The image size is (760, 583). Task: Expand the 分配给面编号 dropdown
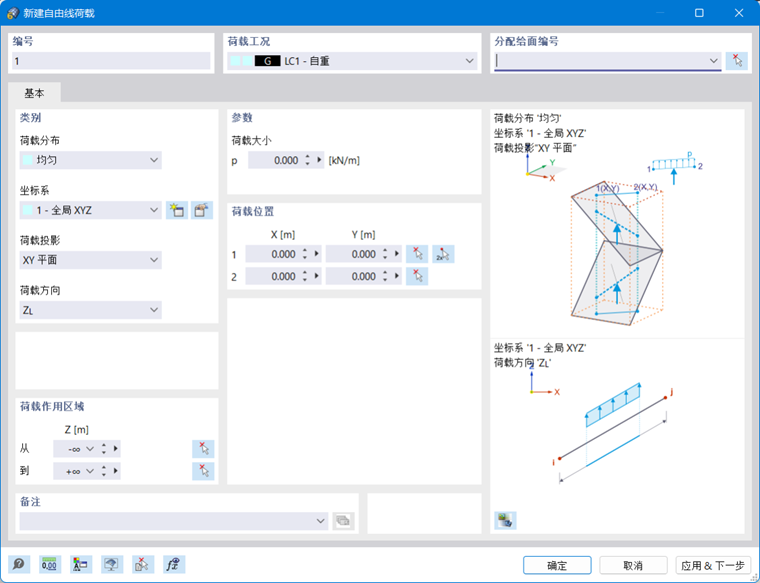pos(713,61)
